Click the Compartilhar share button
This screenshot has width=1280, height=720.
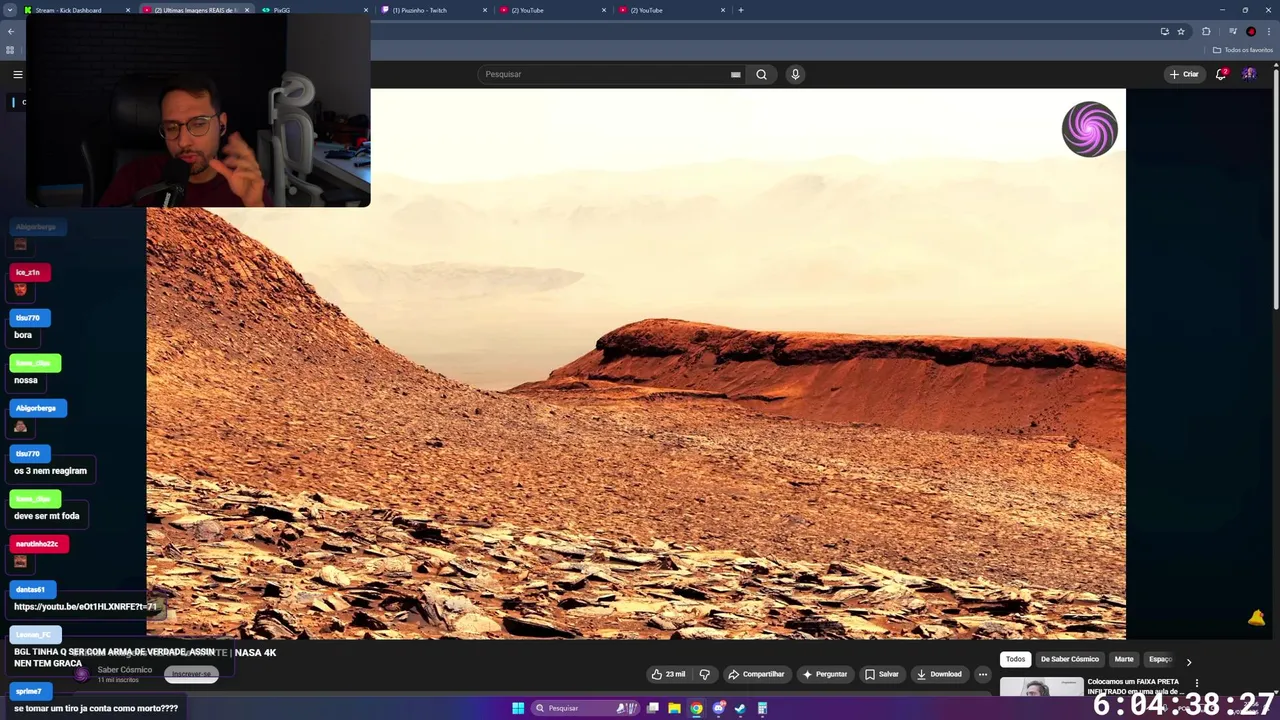click(x=756, y=674)
